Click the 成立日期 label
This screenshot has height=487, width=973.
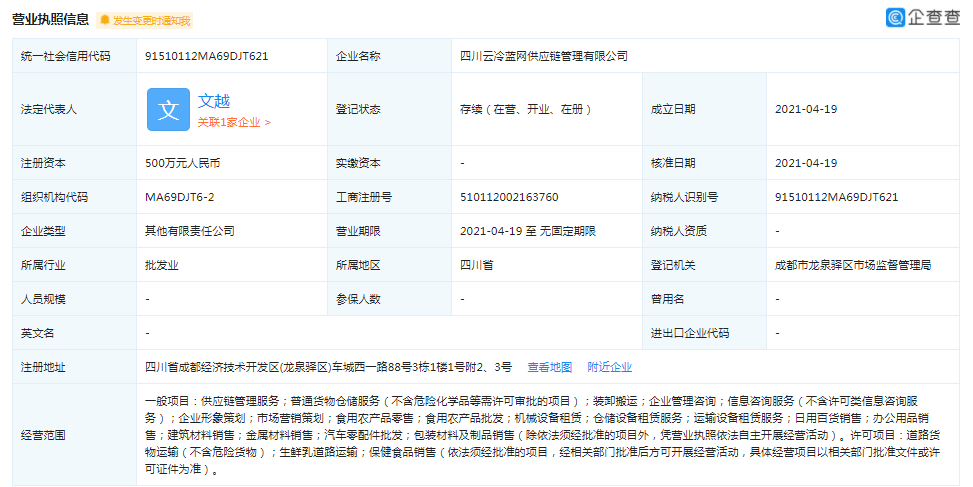(x=673, y=109)
